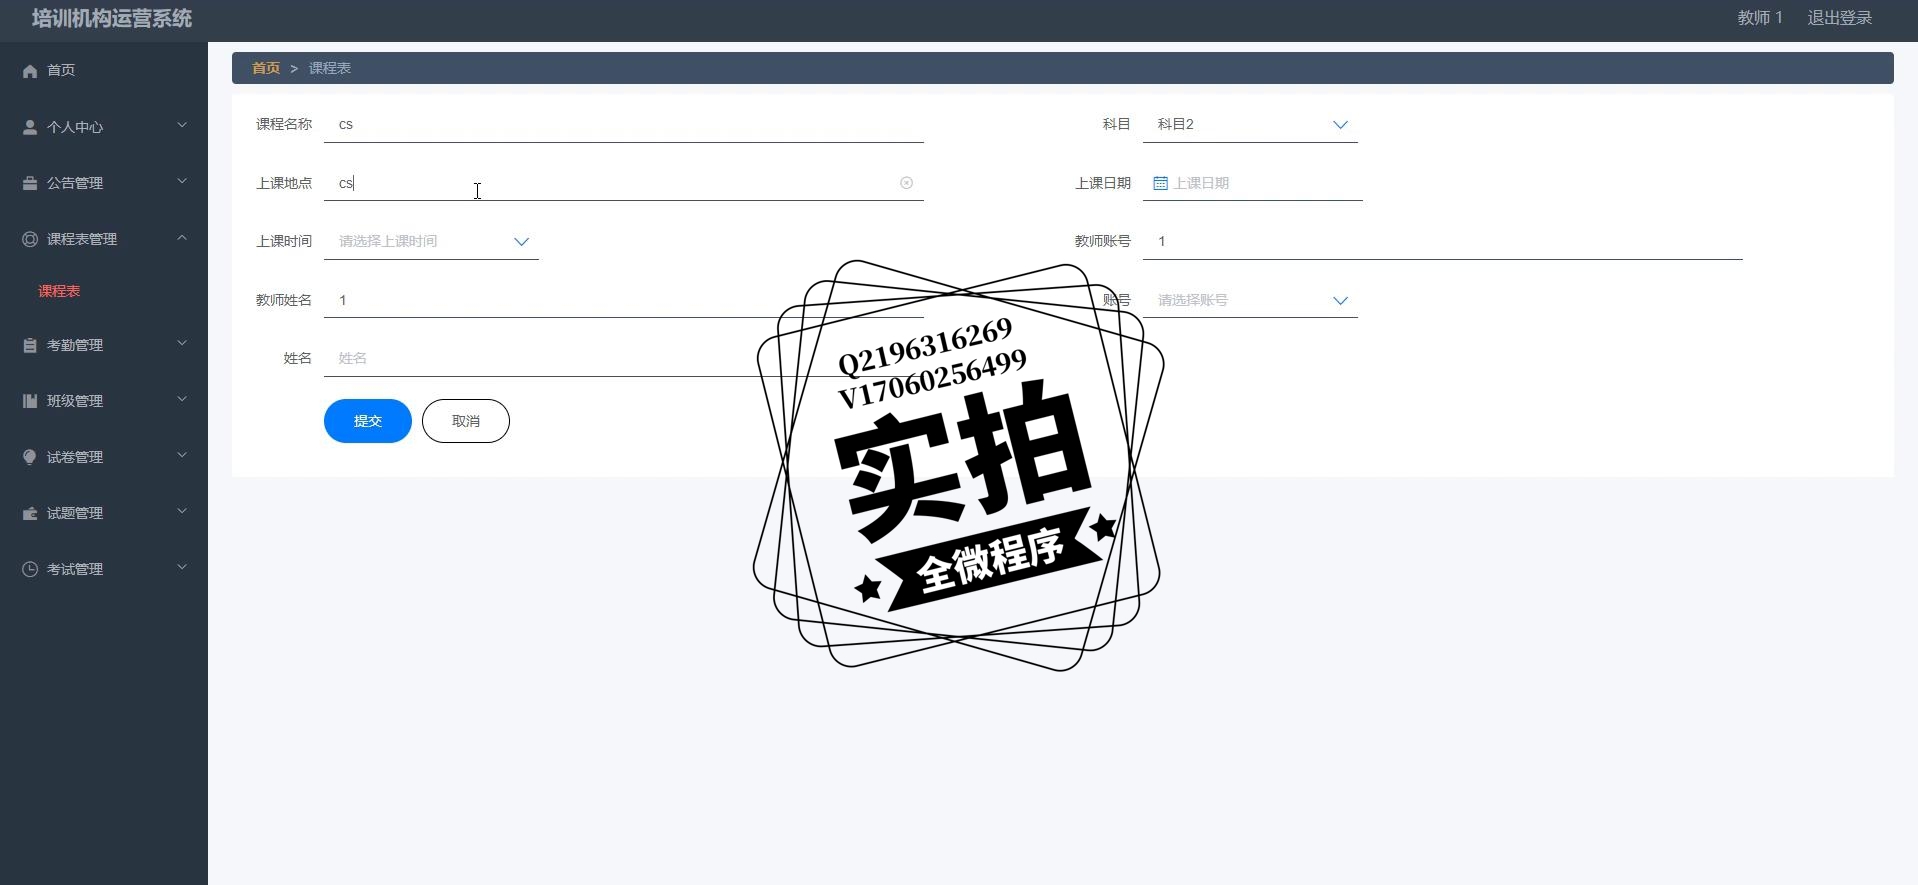
Task: Open the 科目 dropdown showing 科目2
Action: click(x=1250, y=125)
